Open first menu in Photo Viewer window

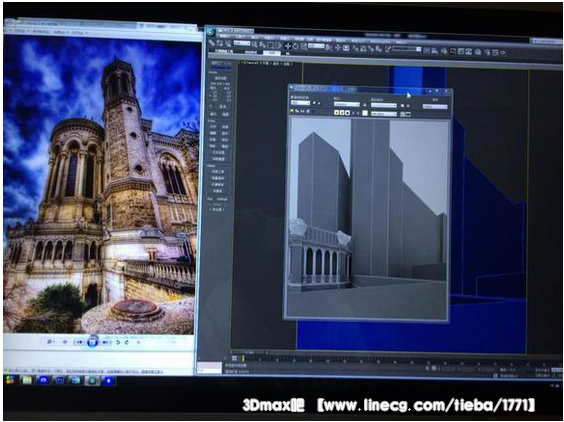(20, 32)
